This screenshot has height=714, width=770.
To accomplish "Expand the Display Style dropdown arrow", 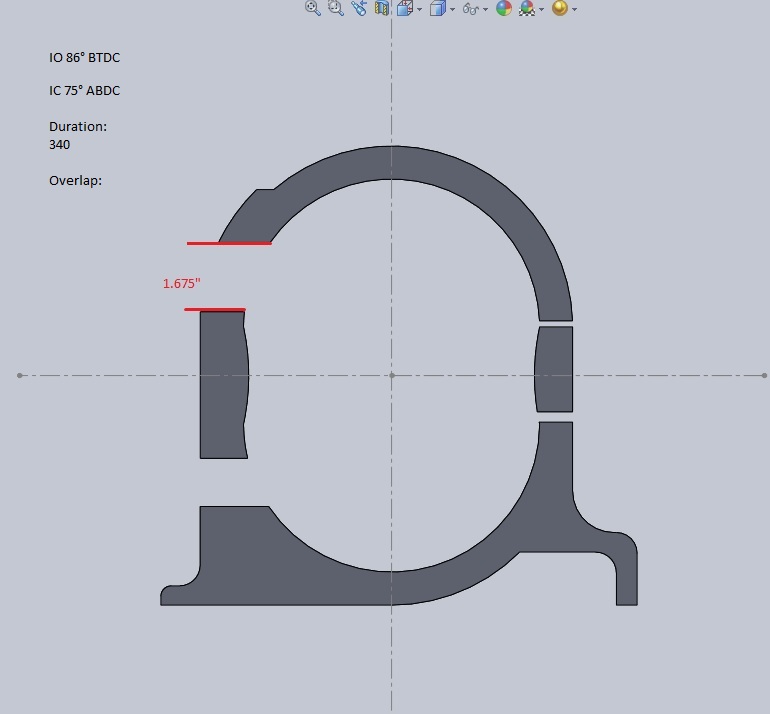I will point(452,9).
